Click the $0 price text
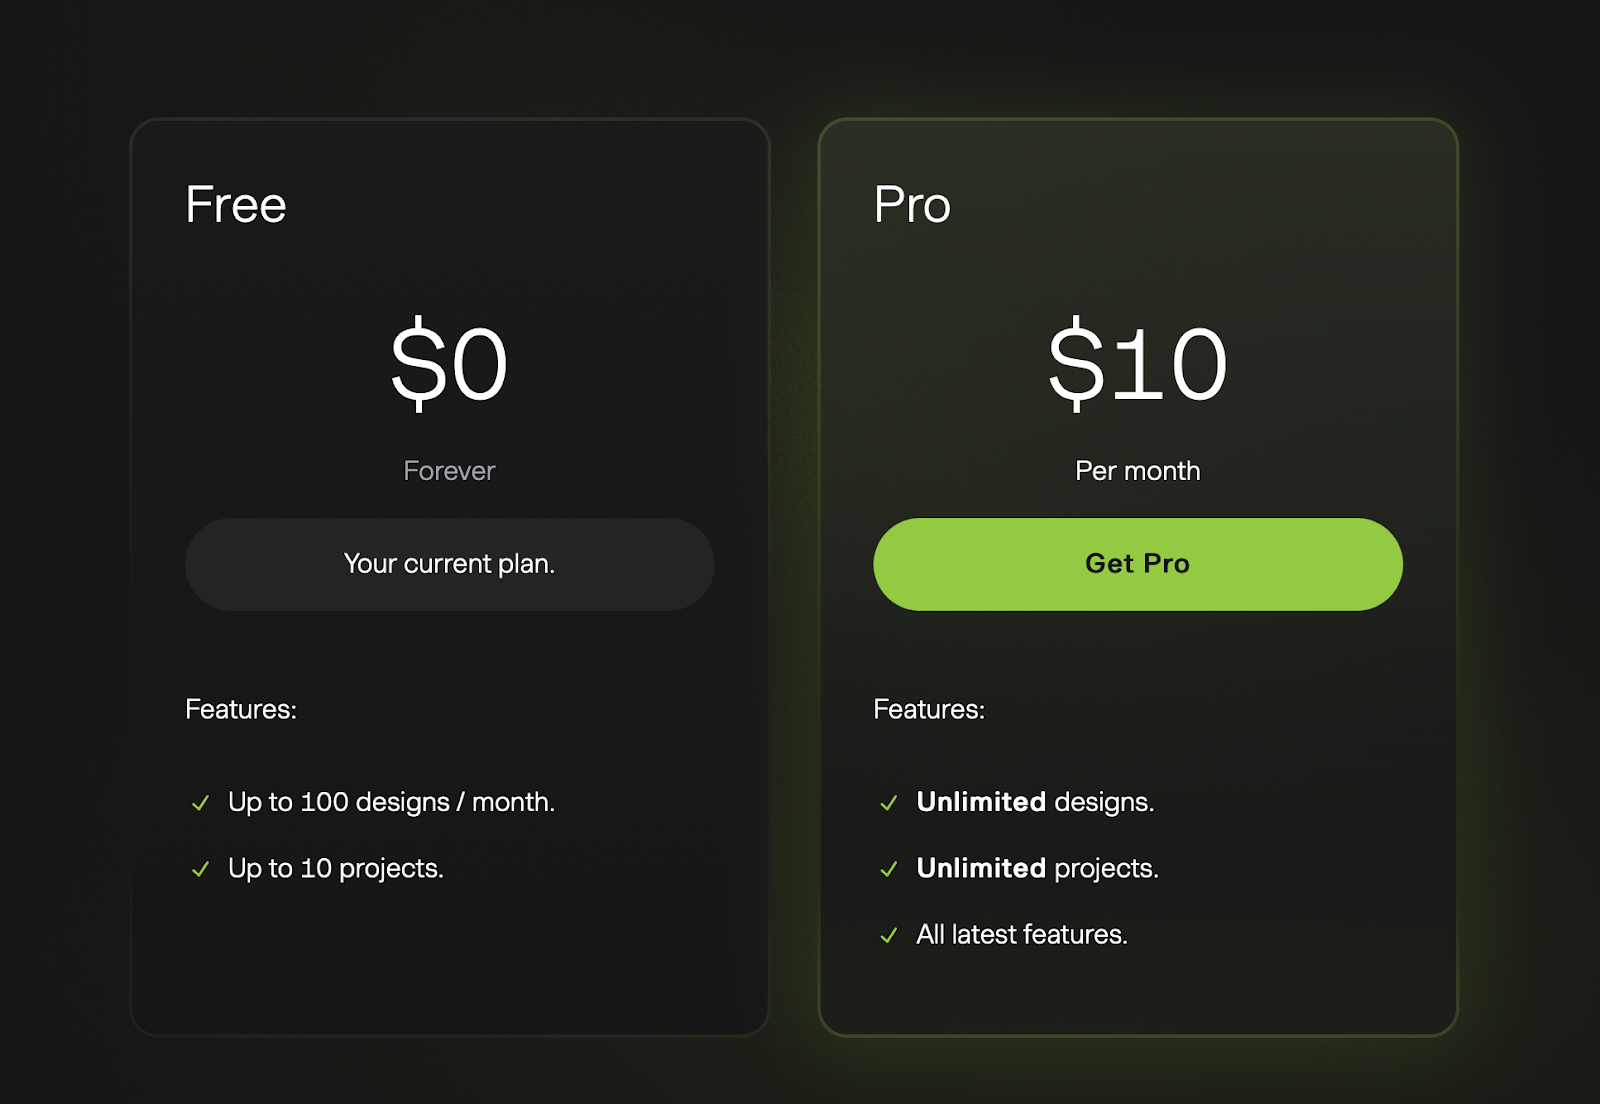1600x1104 pixels. click(449, 364)
